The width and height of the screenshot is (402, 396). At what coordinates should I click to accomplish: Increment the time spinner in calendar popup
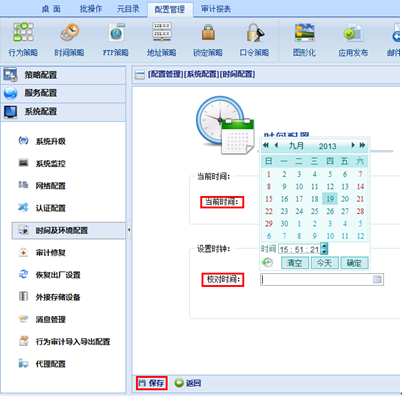tap(324, 246)
